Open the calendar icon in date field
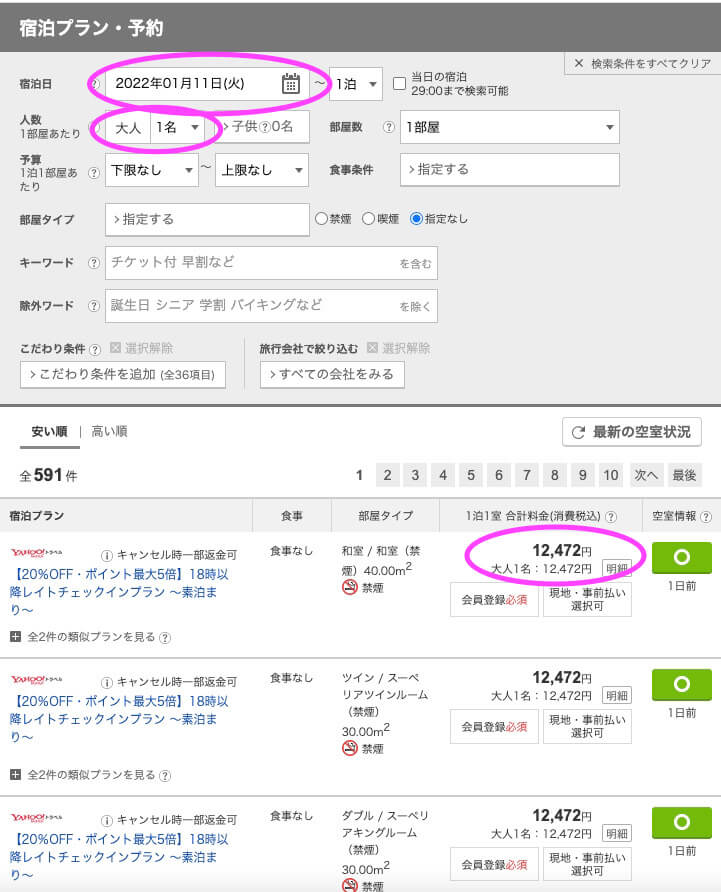The image size is (721, 892). (291, 84)
